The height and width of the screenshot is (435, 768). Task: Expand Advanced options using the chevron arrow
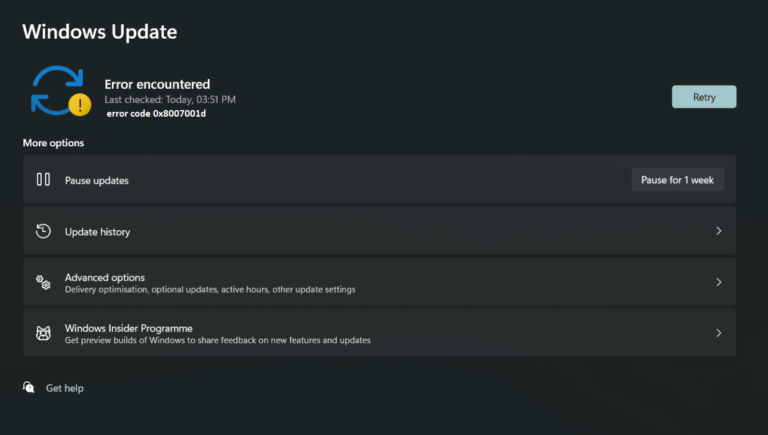coord(719,282)
